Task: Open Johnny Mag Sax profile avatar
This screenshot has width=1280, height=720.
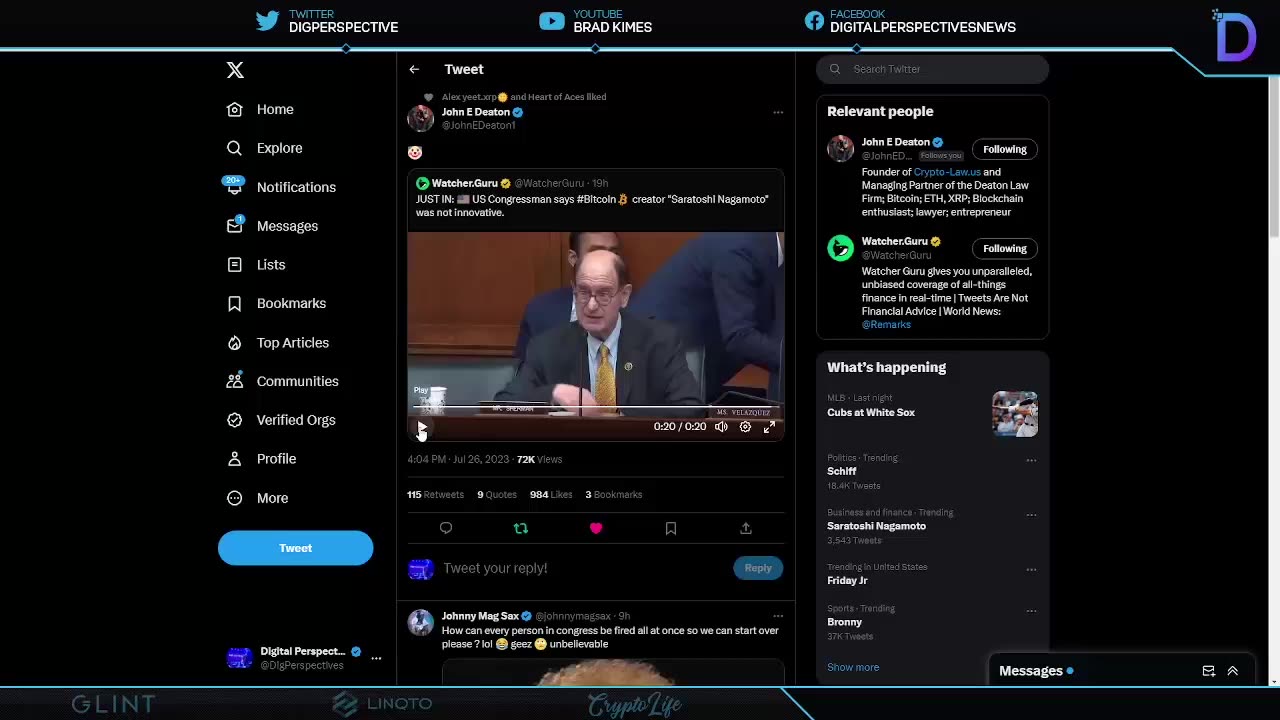Action: pos(420,623)
